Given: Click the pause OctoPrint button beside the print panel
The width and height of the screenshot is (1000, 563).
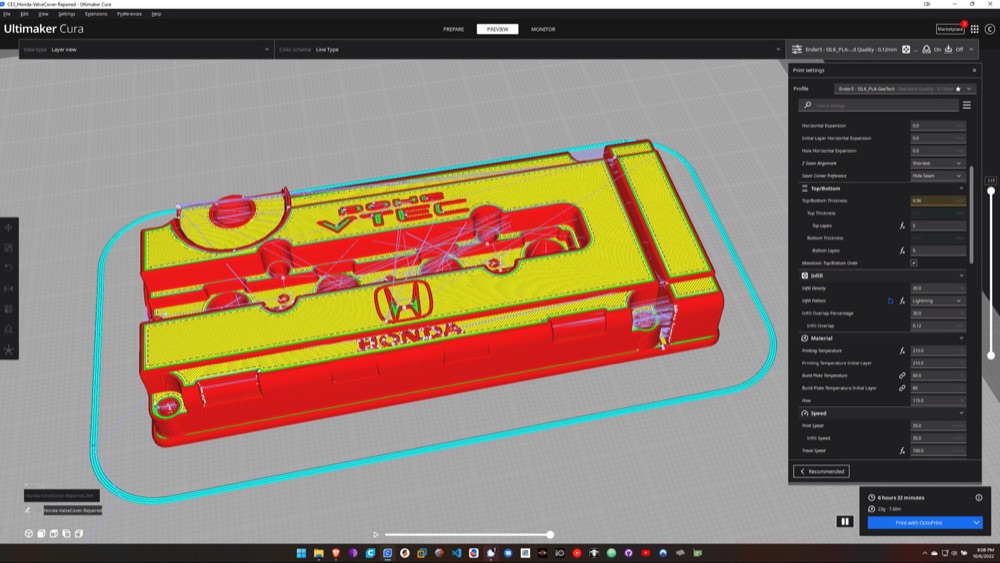Looking at the screenshot, I should tap(845, 522).
